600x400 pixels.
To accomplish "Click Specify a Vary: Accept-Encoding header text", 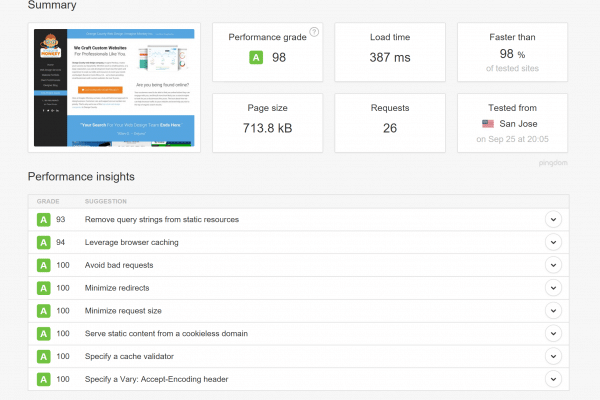I will (x=157, y=379).
